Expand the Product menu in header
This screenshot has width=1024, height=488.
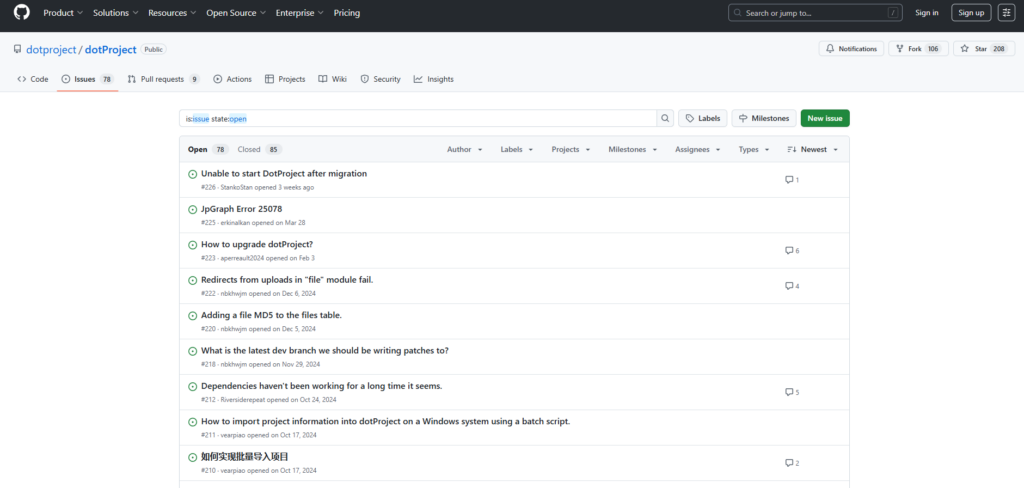[x=63, y=13]
